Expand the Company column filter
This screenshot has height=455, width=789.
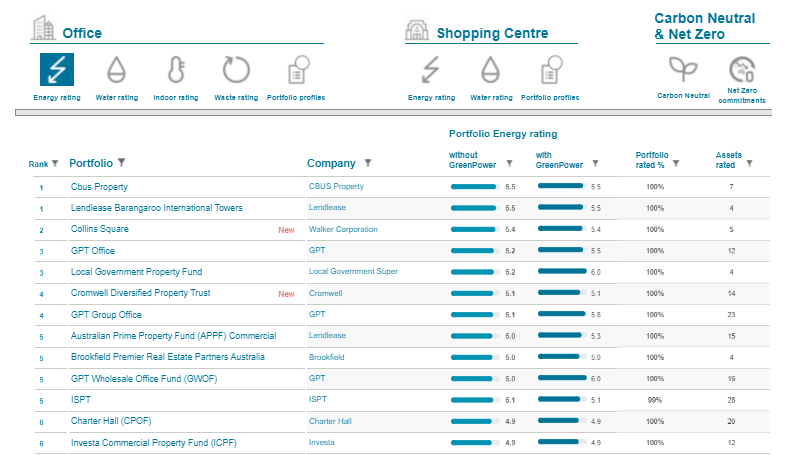[x=368, y=163]
